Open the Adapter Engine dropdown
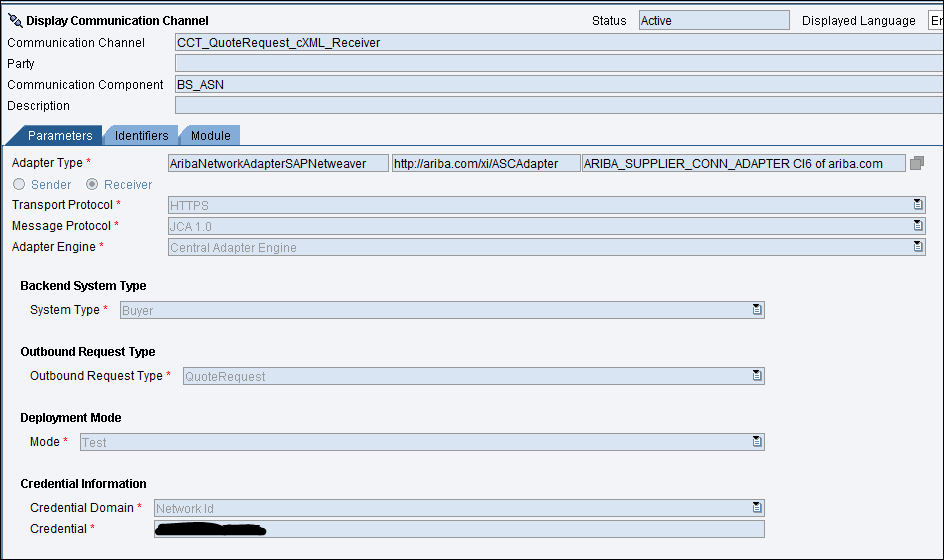 coord(918,247)
